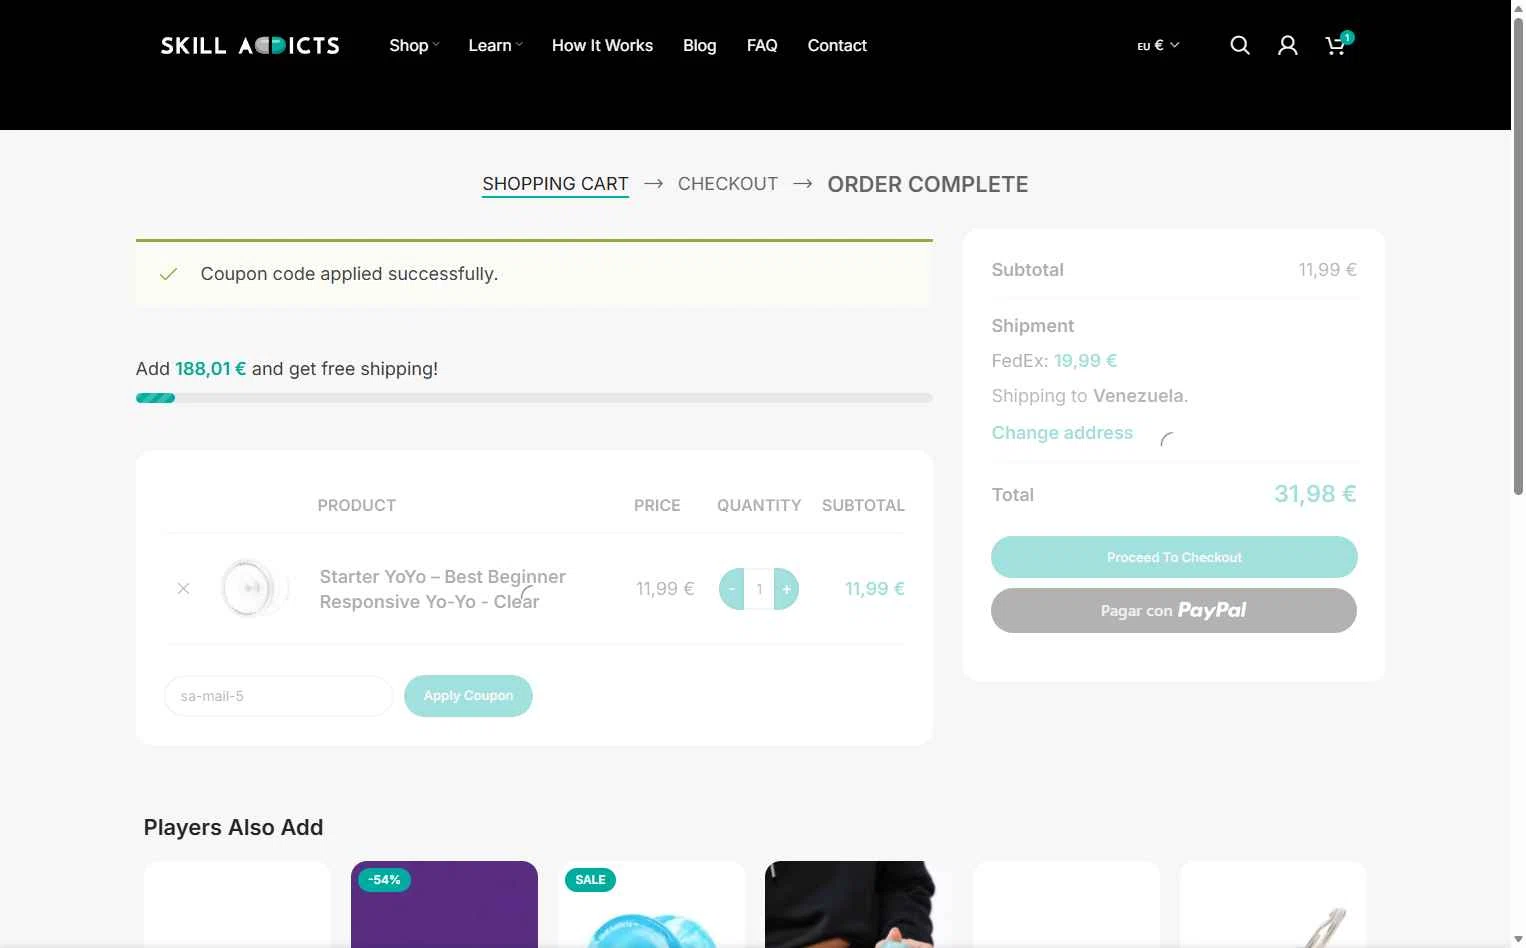This screenshot has width=1526, height=948.
Task: Remove Starter YoYo from cart
Action: tap(183, 588)
